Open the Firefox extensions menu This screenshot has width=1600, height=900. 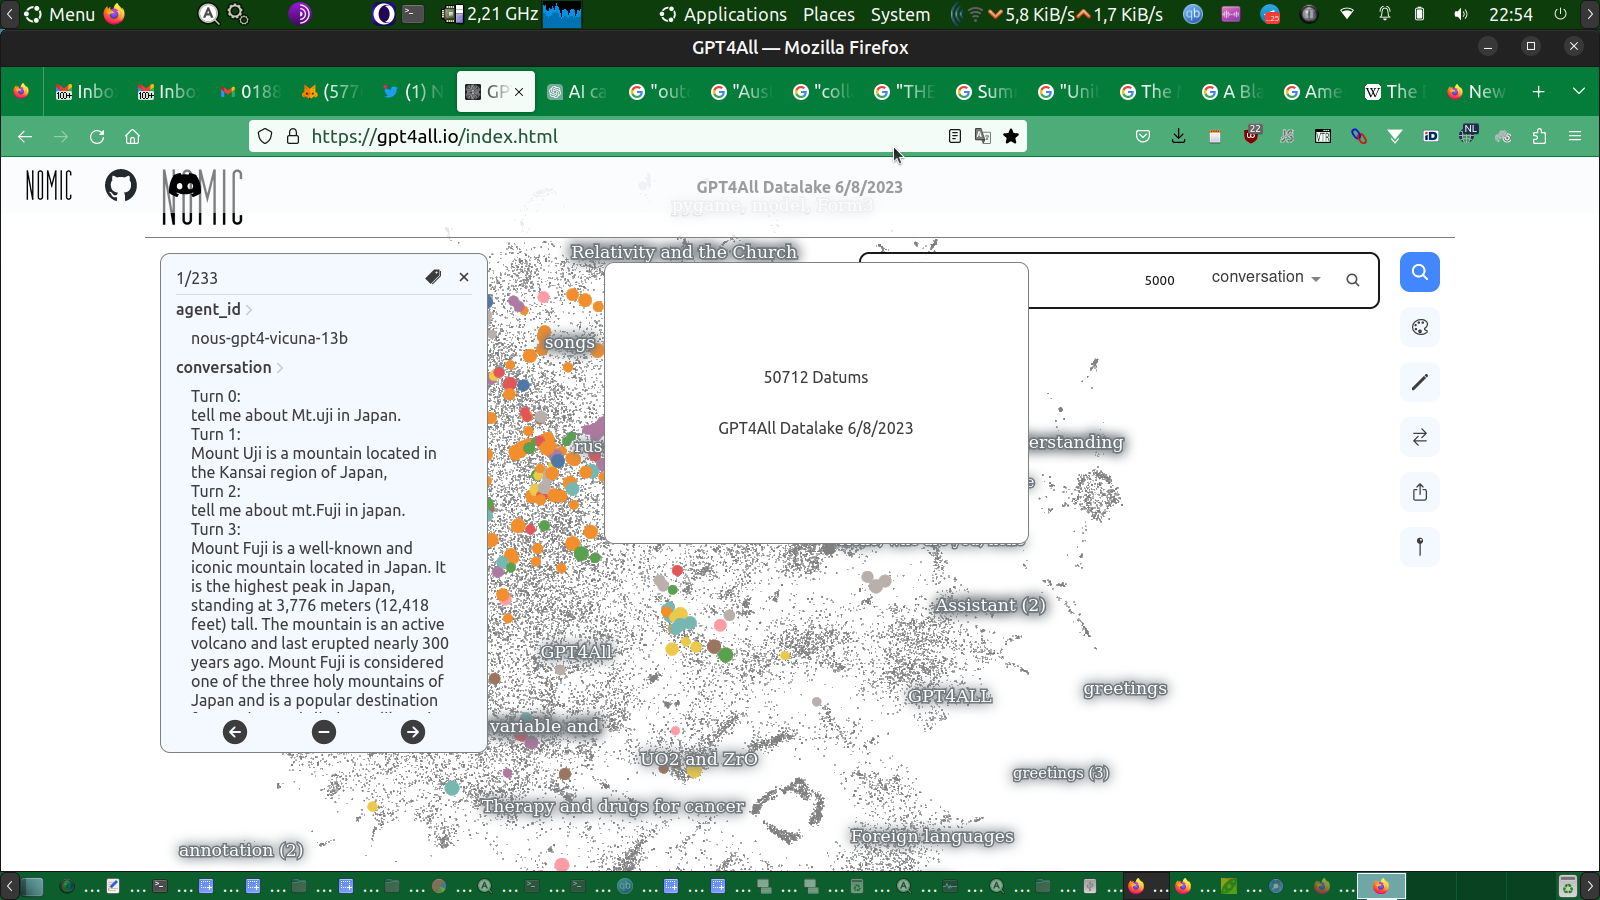point(1539,136)
